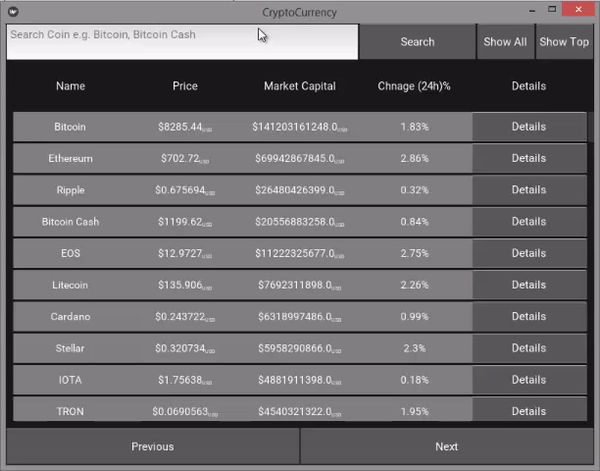
Task: Select the Cardano name cell
Action: coord(70,316)
